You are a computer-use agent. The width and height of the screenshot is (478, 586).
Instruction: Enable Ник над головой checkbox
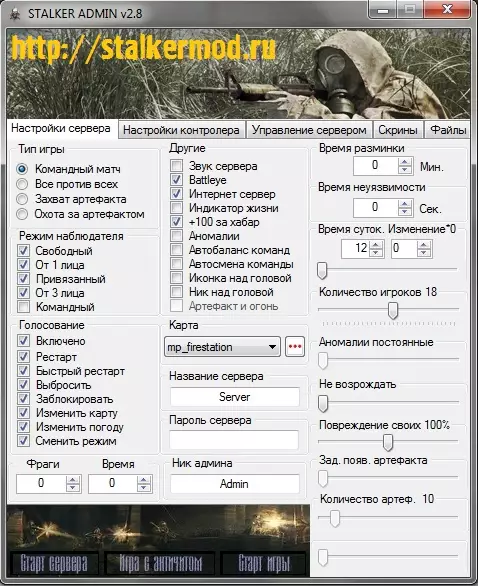pos(176,292)
